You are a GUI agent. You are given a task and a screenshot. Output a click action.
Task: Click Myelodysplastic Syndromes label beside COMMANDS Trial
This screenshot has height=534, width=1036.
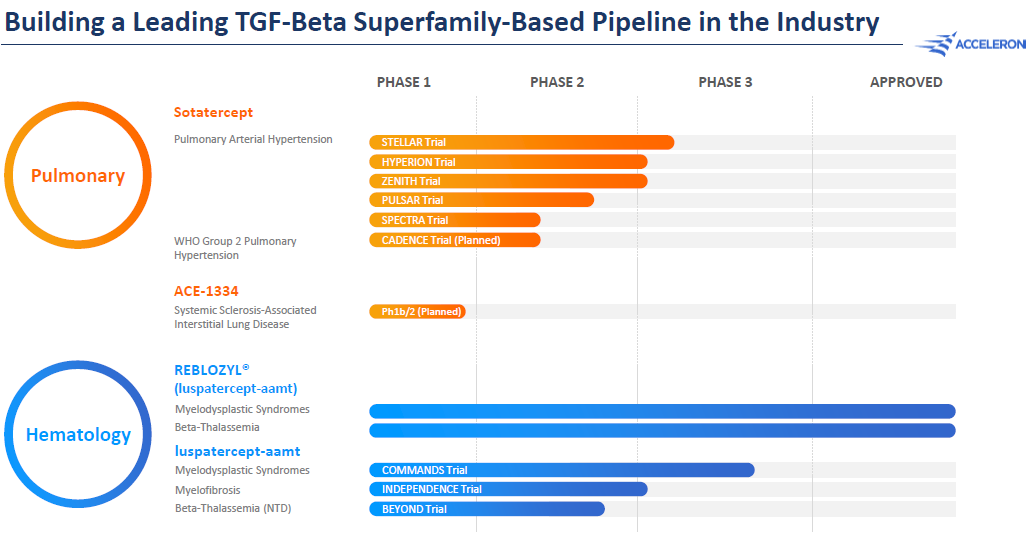(x=242, y=471)
